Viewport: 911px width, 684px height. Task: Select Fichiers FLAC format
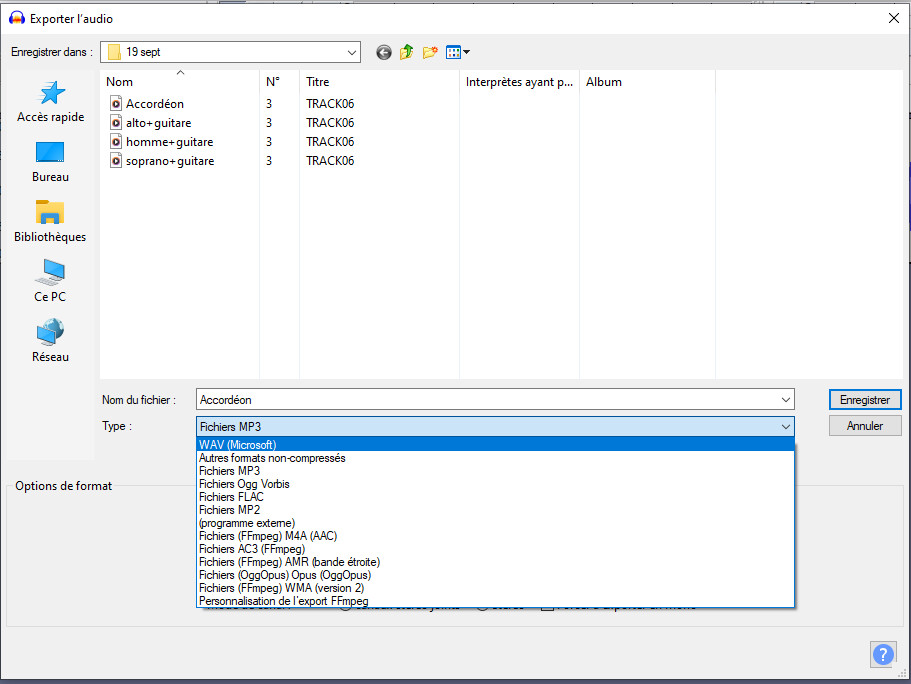(495, 497)
